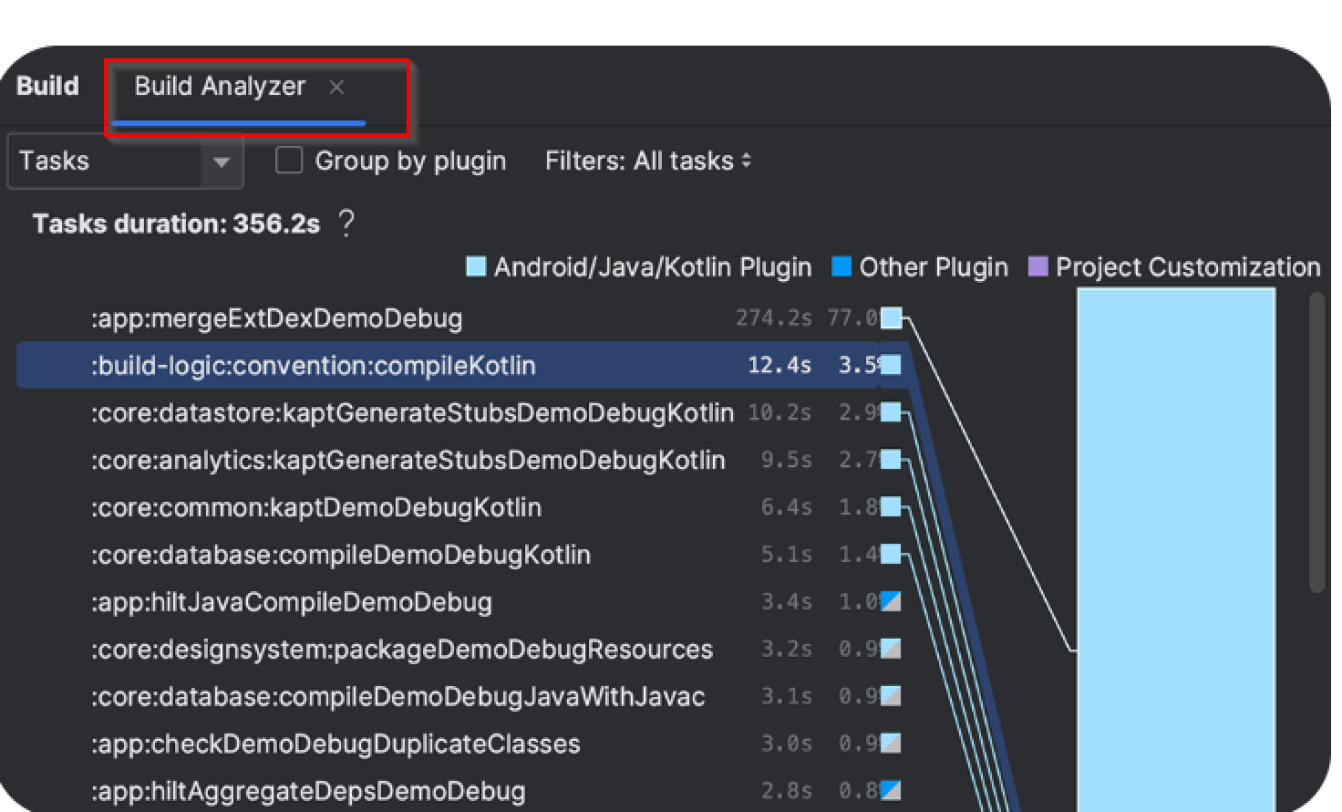This screenshot has height=812, width=1342.
Task: Enable the Group by plugin checkbox
Action: 289,160
